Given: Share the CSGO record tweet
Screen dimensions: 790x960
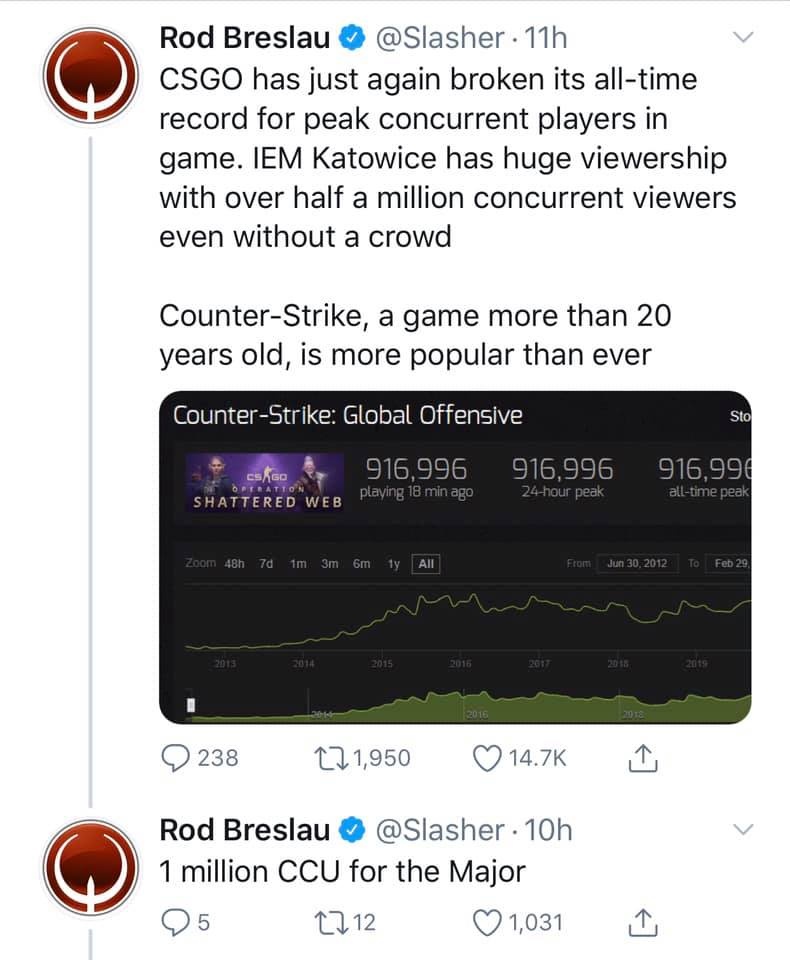Looking at the screenshot, I should (641, 759).
